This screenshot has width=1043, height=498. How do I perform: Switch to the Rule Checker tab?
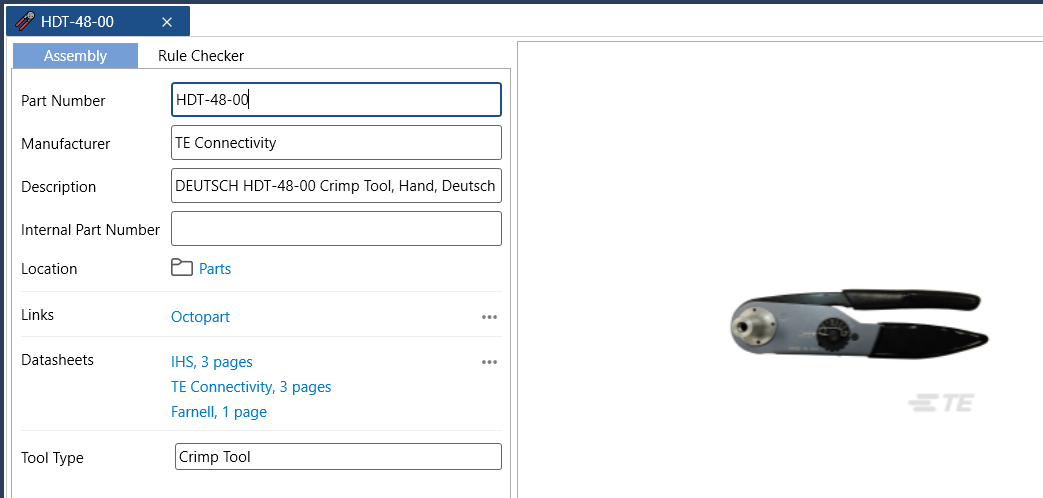[x=201, y=56]
